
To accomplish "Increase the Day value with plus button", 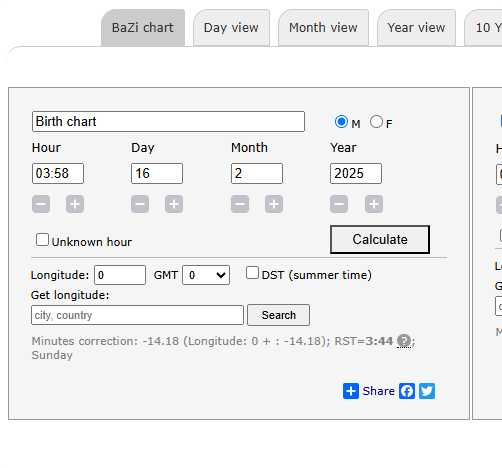I will pyautogui.click(x=174, y=204).
